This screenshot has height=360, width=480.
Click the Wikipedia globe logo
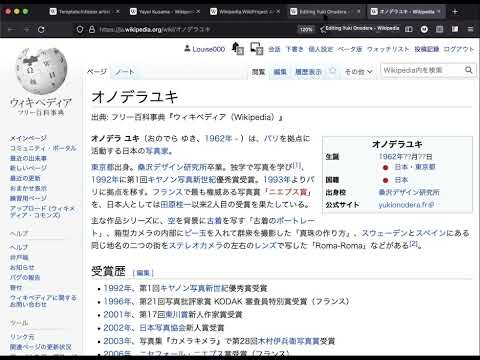coord(42,71)
